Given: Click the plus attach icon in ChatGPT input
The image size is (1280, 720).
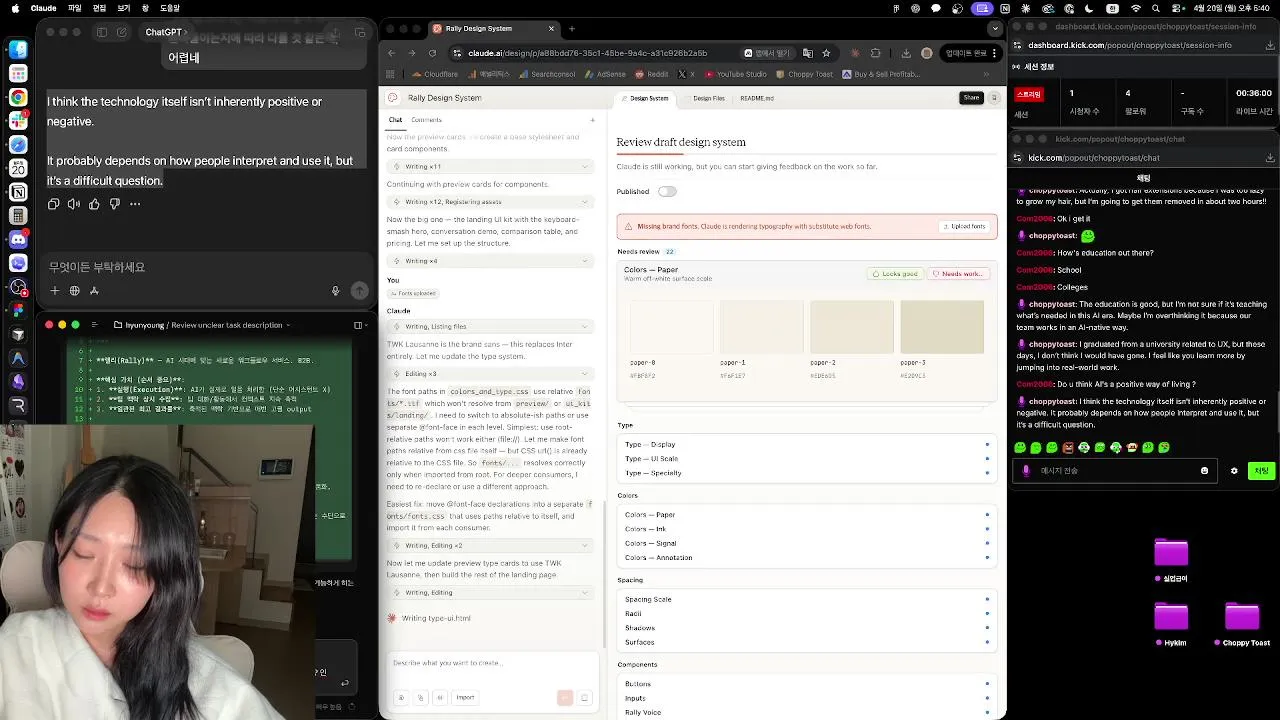Looking at the screenshot, I should click(x=54, y=291).
